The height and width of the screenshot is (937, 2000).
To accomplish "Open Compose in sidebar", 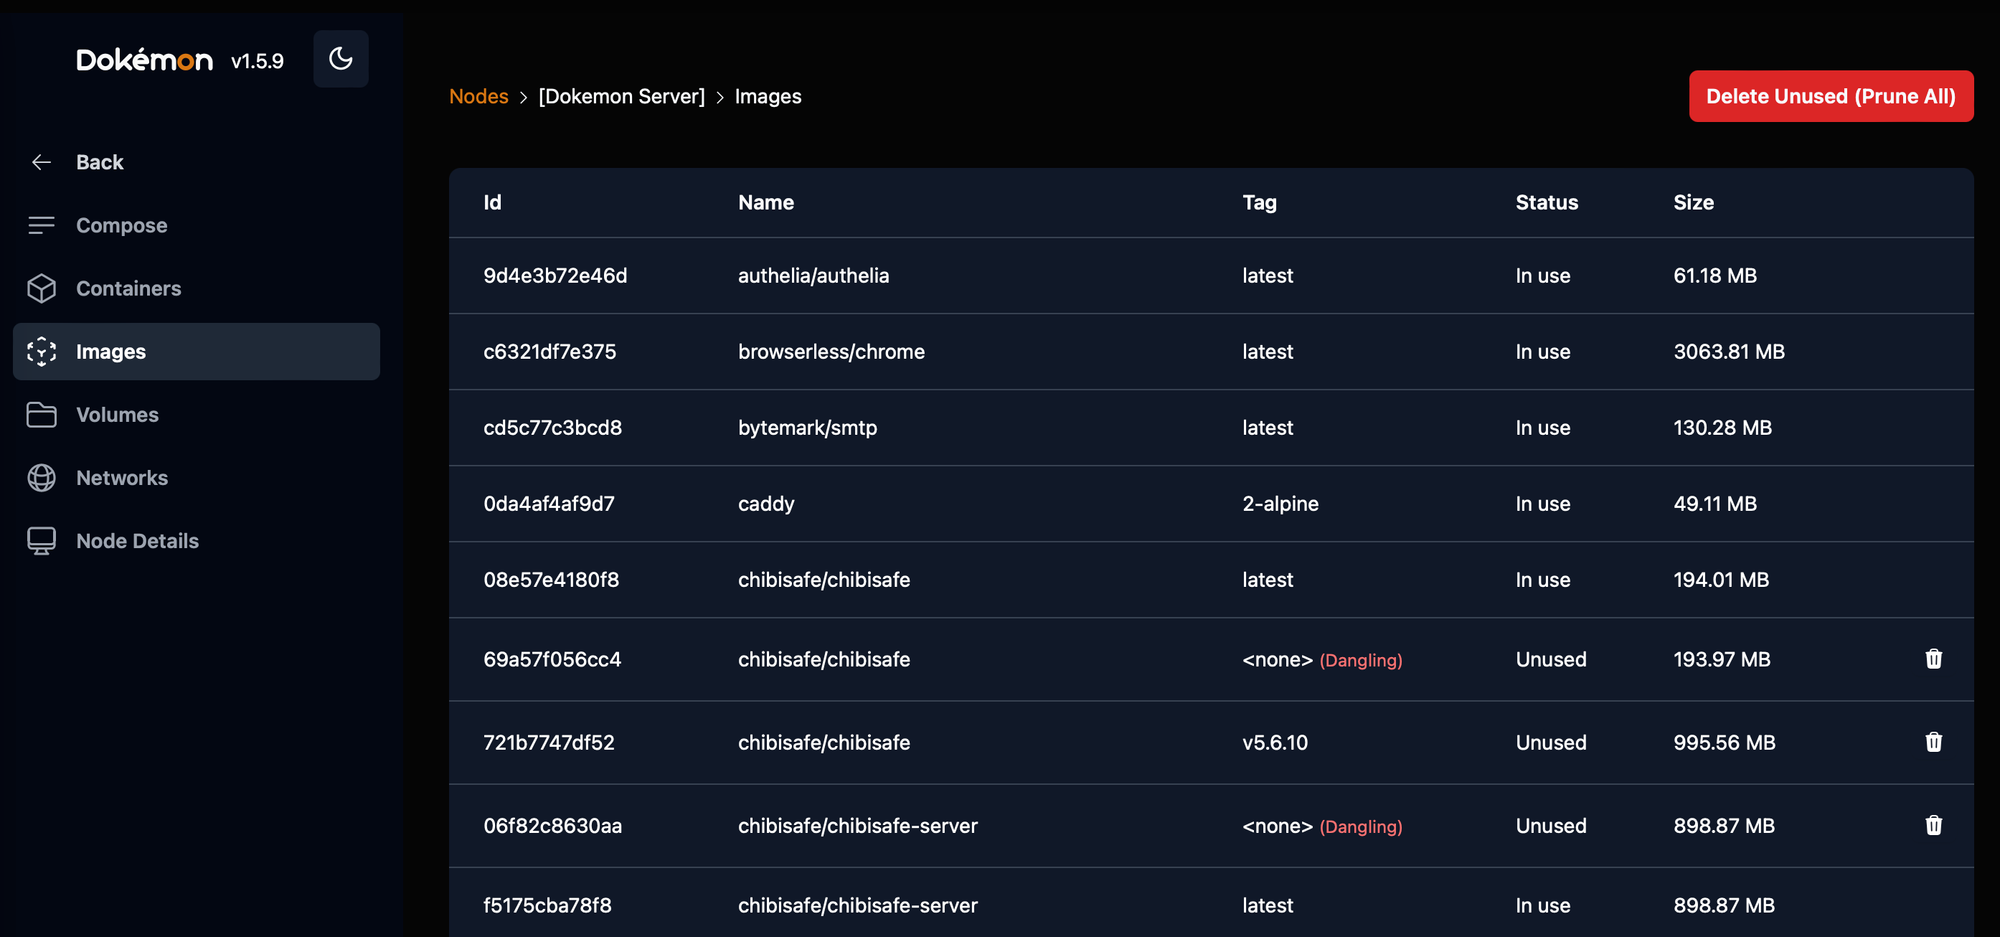I will pos(196,225).
